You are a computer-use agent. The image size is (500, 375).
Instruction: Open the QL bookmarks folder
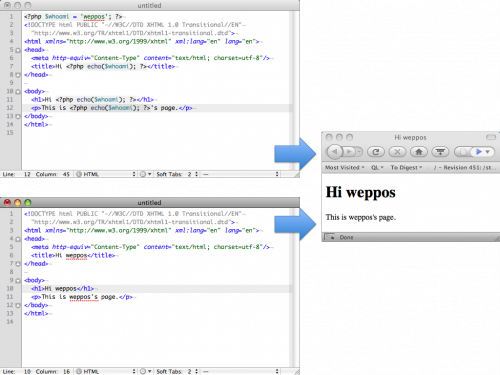(x=377, y=168)
